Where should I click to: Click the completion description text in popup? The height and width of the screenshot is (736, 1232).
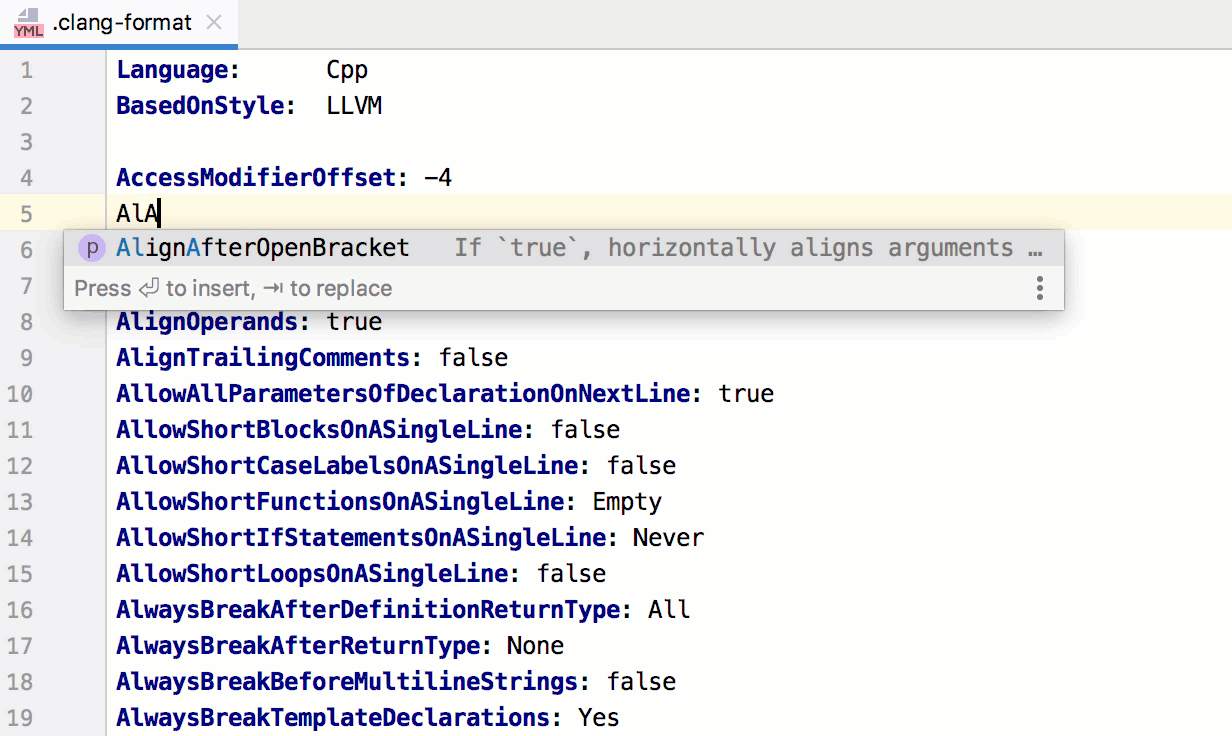tap(748, 248)
